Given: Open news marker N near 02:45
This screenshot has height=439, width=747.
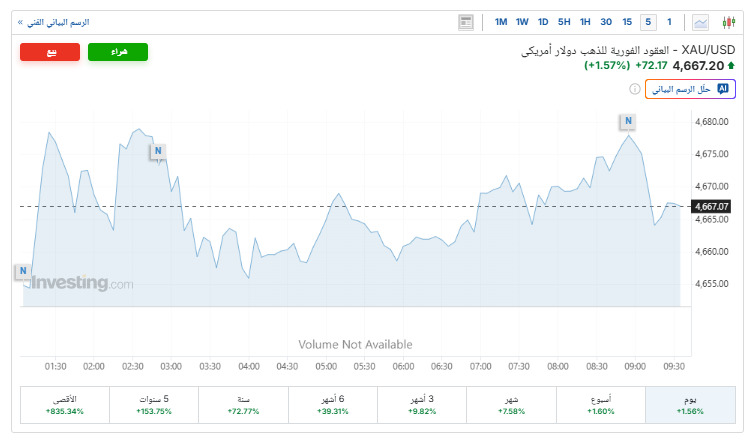Looking at the screenshot, I should pos(158,151).
